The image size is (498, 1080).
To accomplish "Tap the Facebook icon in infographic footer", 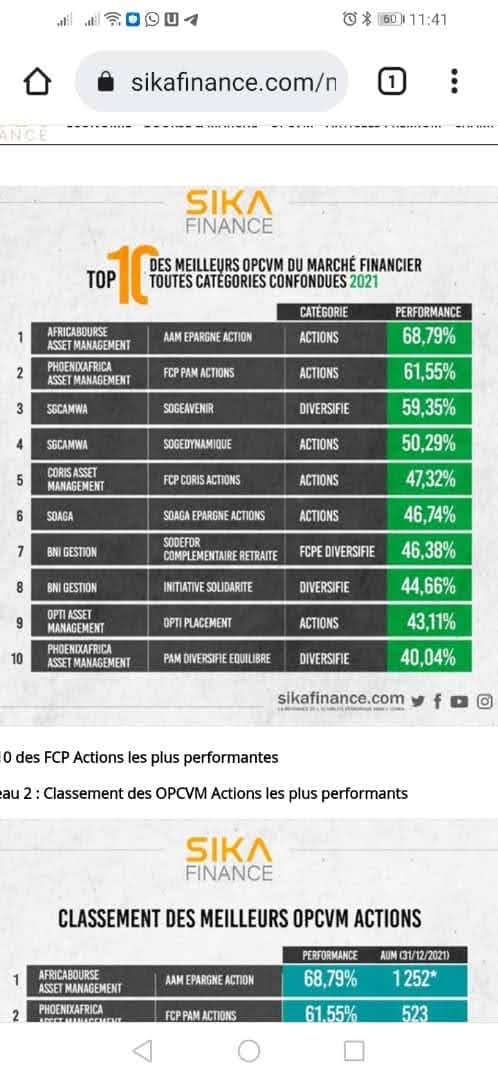I will point(438,702).
